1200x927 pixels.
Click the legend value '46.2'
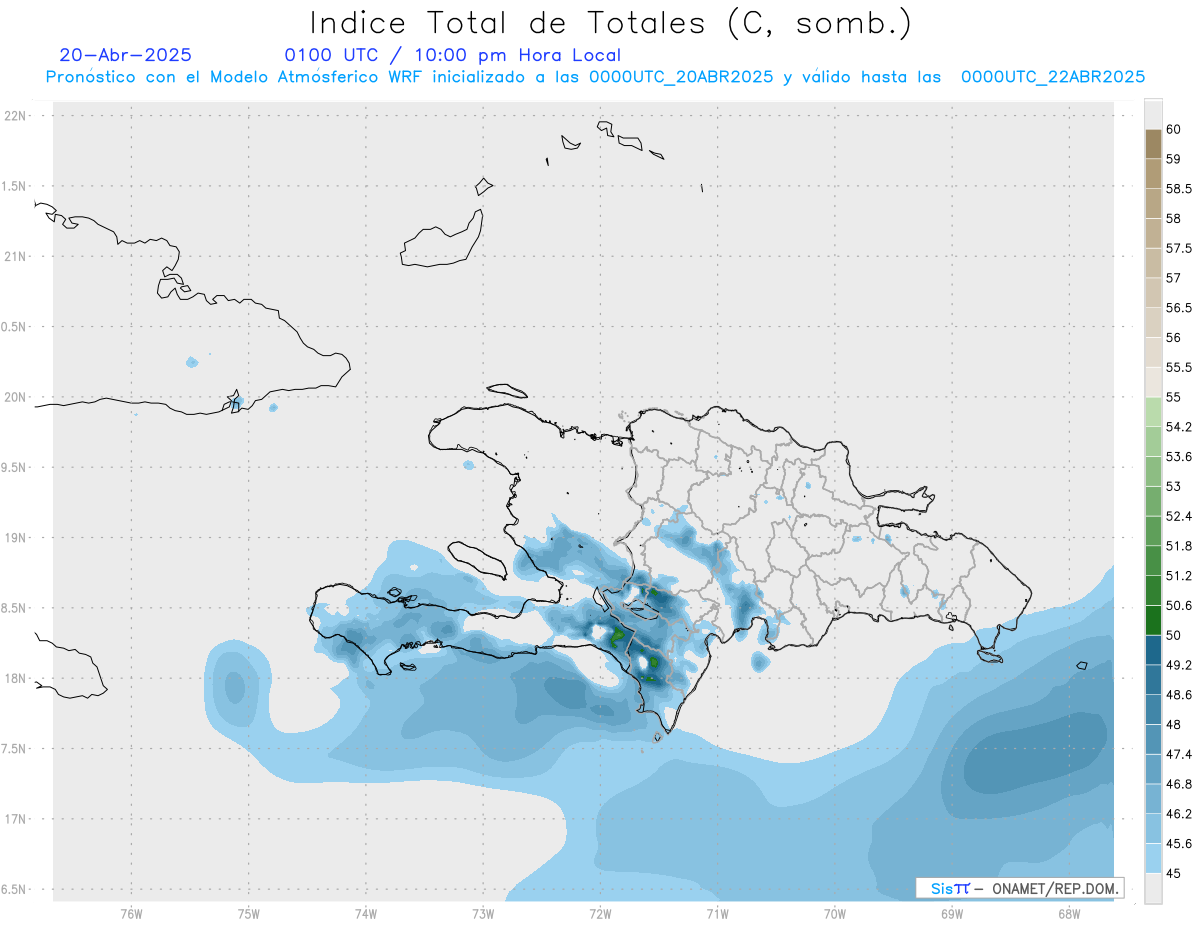1179,814
